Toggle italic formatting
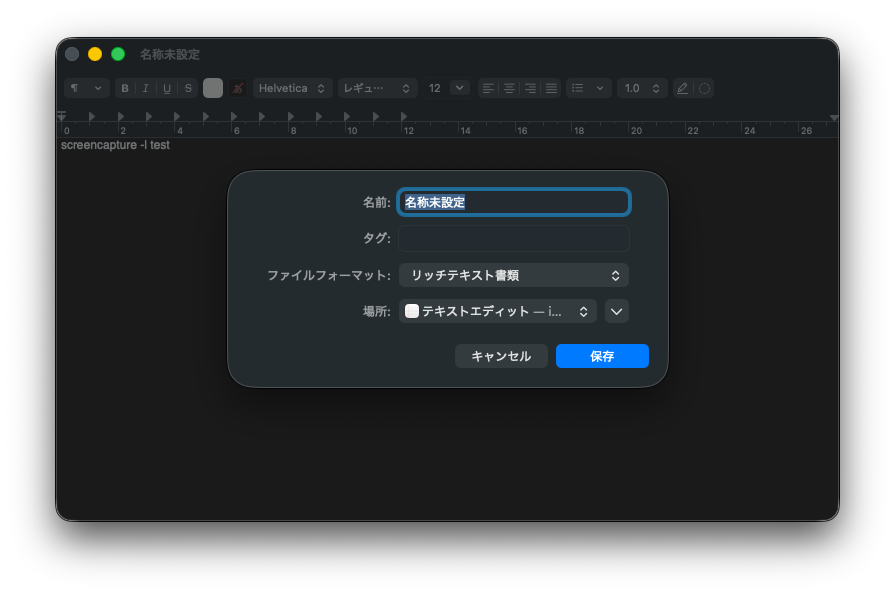 coord(146,88)
